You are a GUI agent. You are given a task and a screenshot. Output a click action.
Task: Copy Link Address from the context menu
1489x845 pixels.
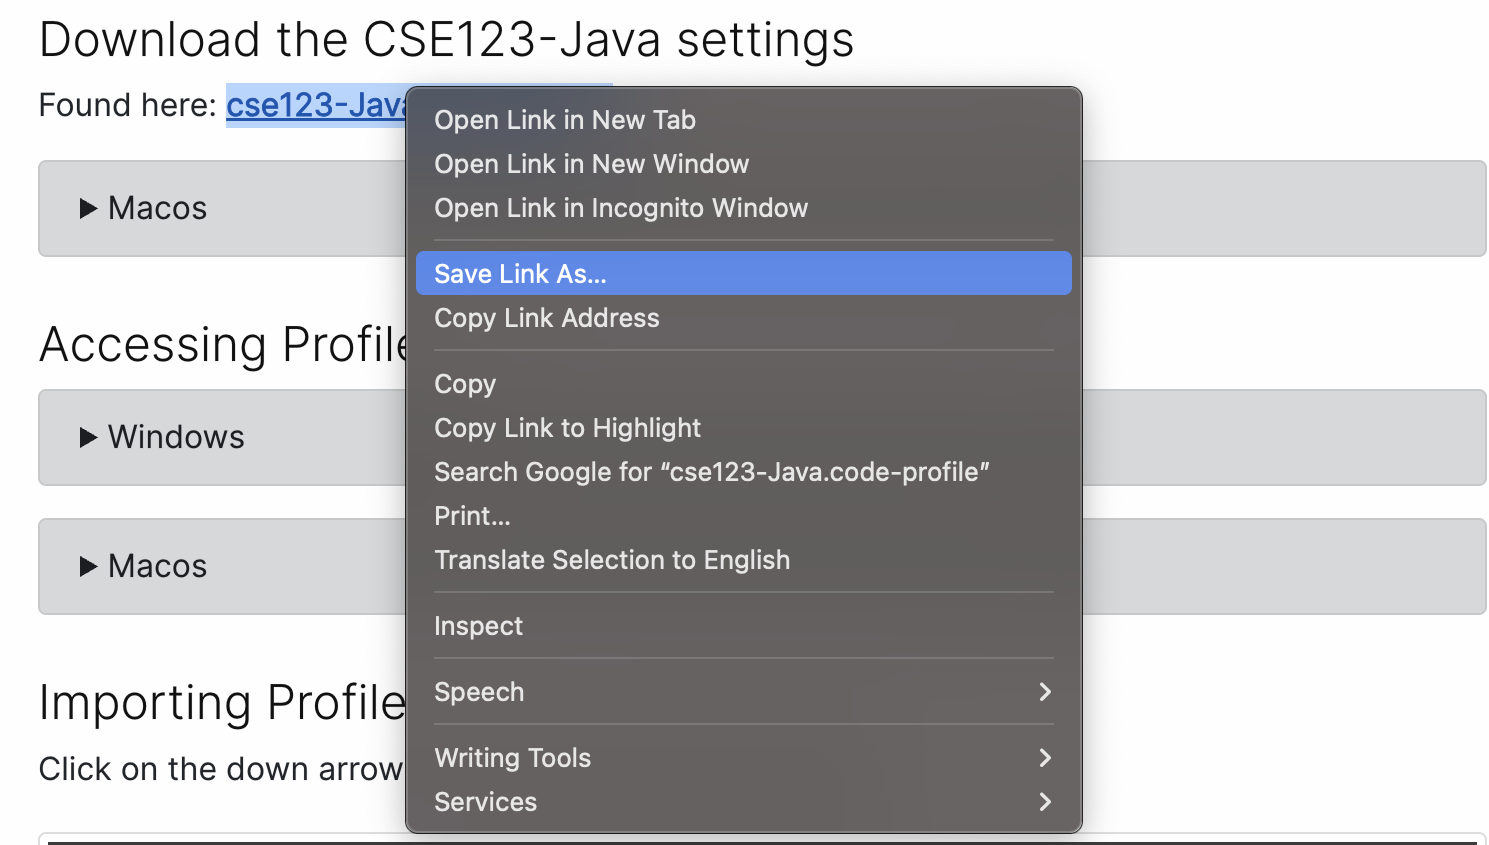tap(546, 318)
